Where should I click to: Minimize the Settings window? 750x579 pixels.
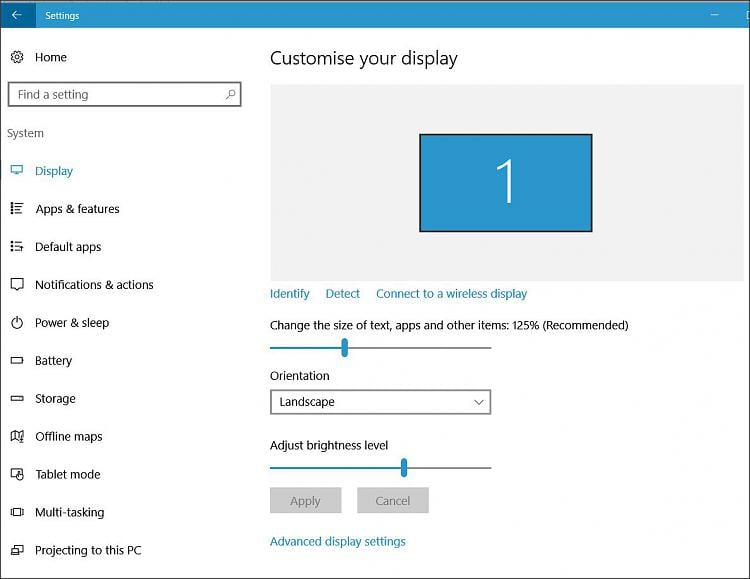[x=715, y=15]
